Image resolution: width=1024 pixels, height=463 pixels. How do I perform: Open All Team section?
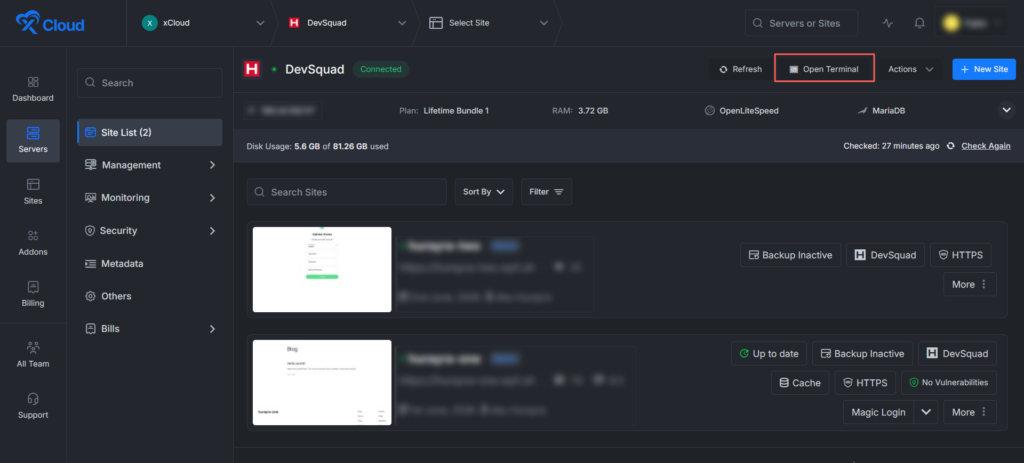[33, 355]
